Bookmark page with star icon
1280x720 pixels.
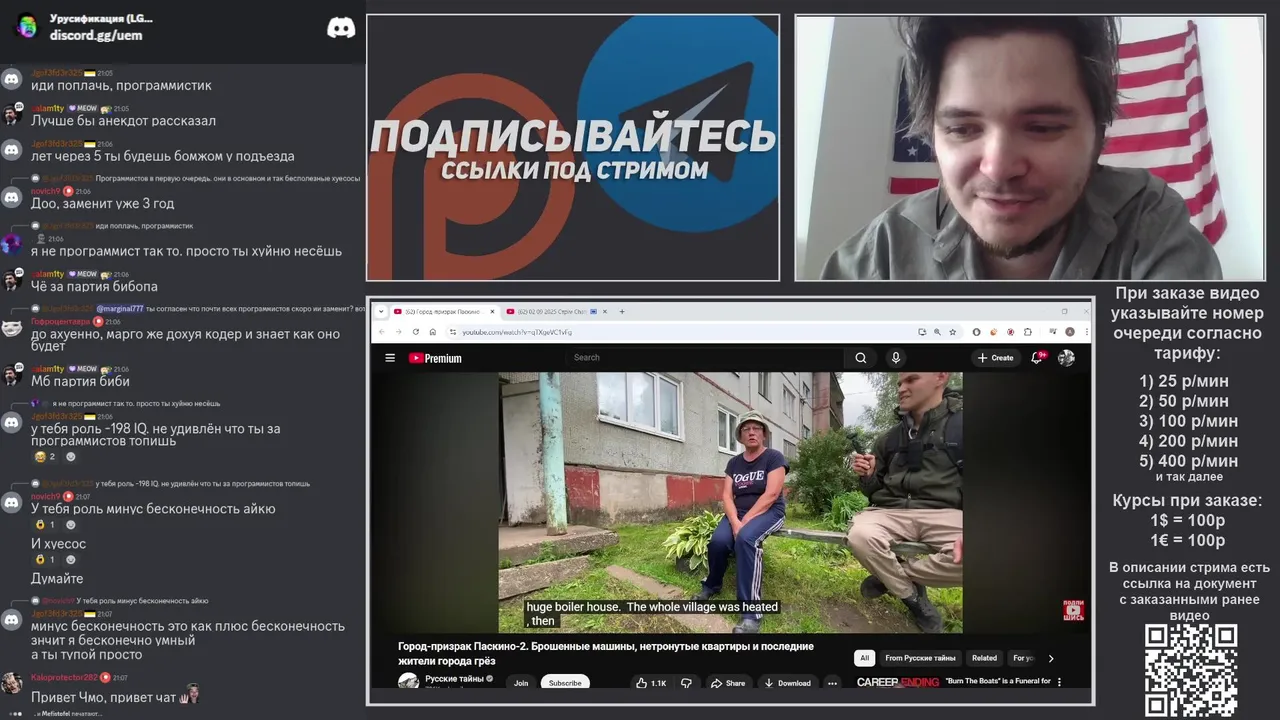953,332
